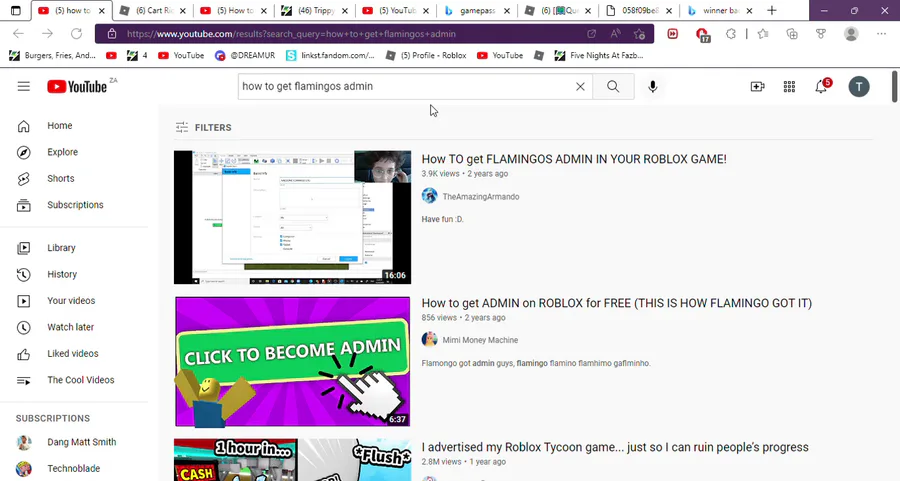Image resolution: width=900 pixels, height=481 pixels.
Task: Open the Favorites toolbar star icon
Action: (x=763, y=34)
